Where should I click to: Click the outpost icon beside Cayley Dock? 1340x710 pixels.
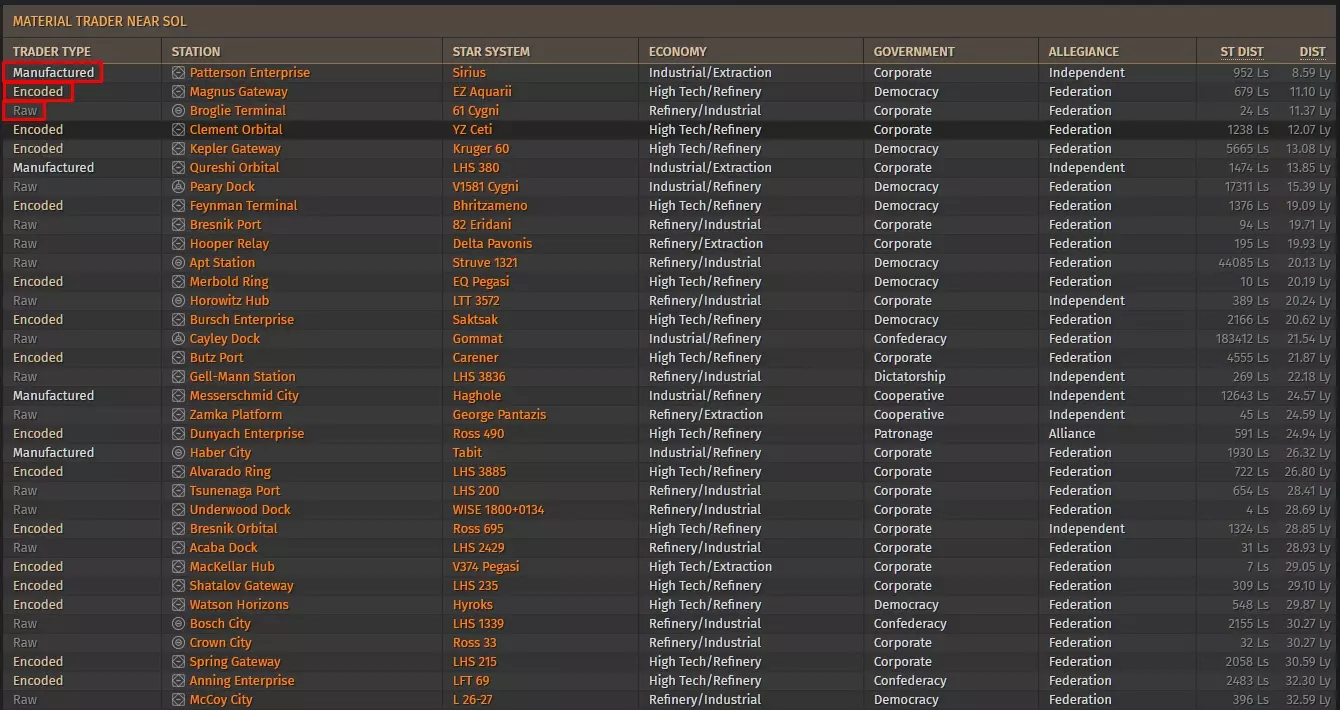[x=178, y=339]
